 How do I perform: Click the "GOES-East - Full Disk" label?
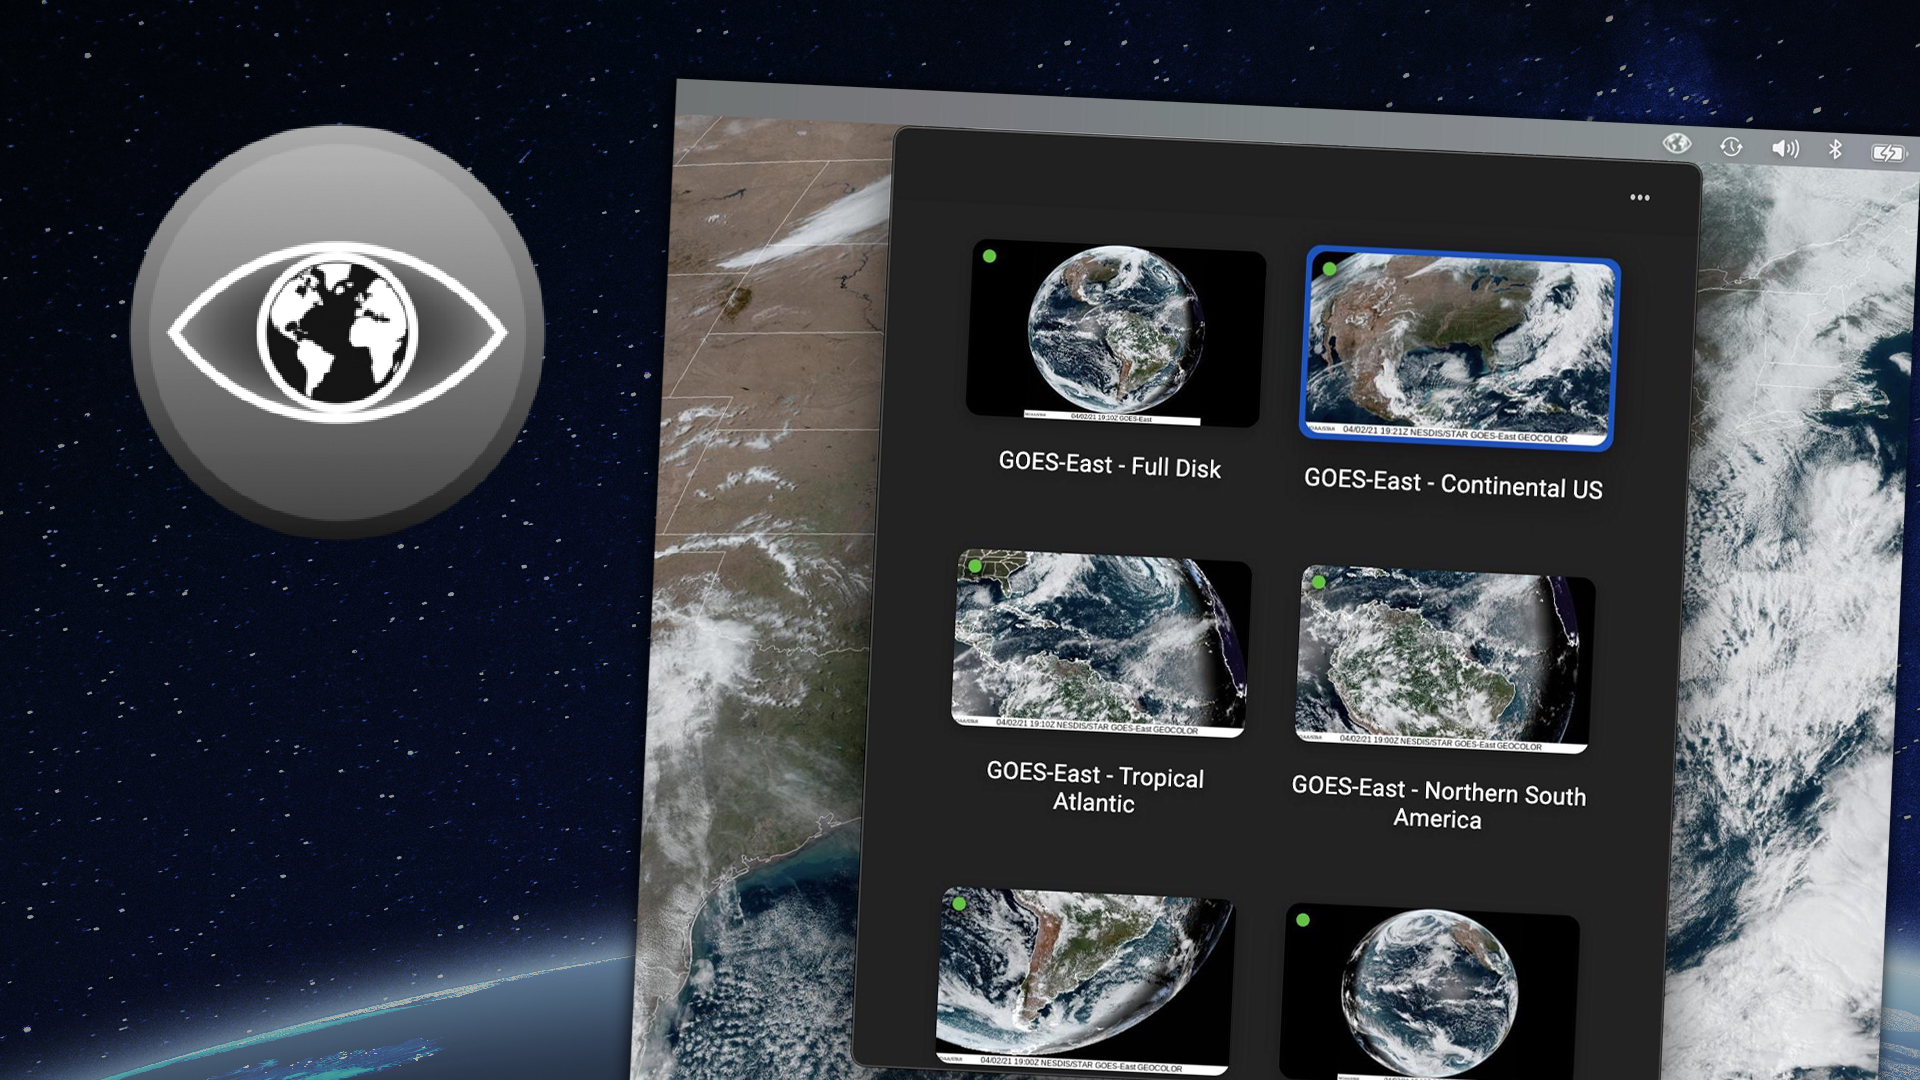1109,465
